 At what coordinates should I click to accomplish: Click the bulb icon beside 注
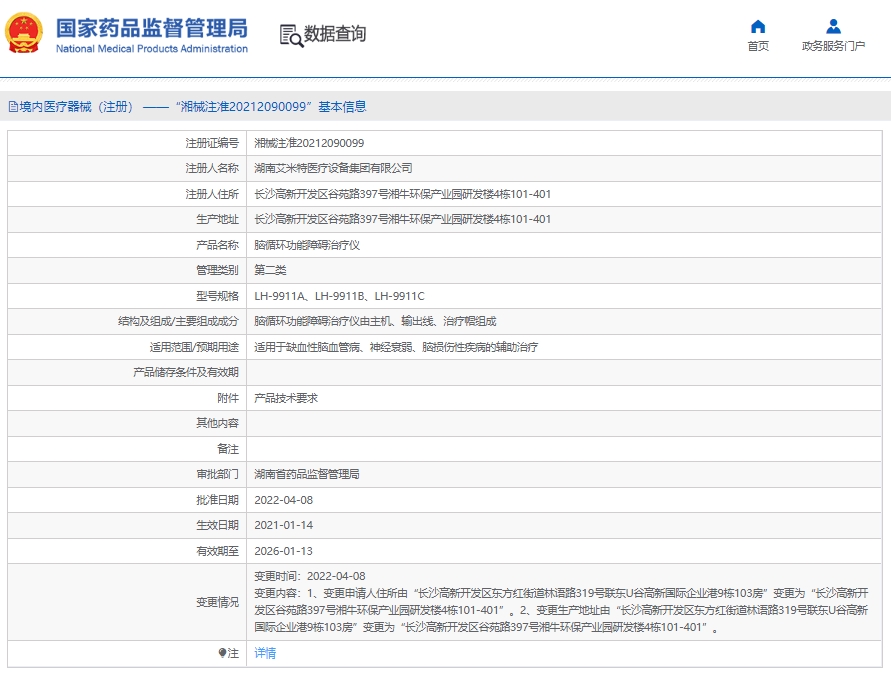(222, 653)
